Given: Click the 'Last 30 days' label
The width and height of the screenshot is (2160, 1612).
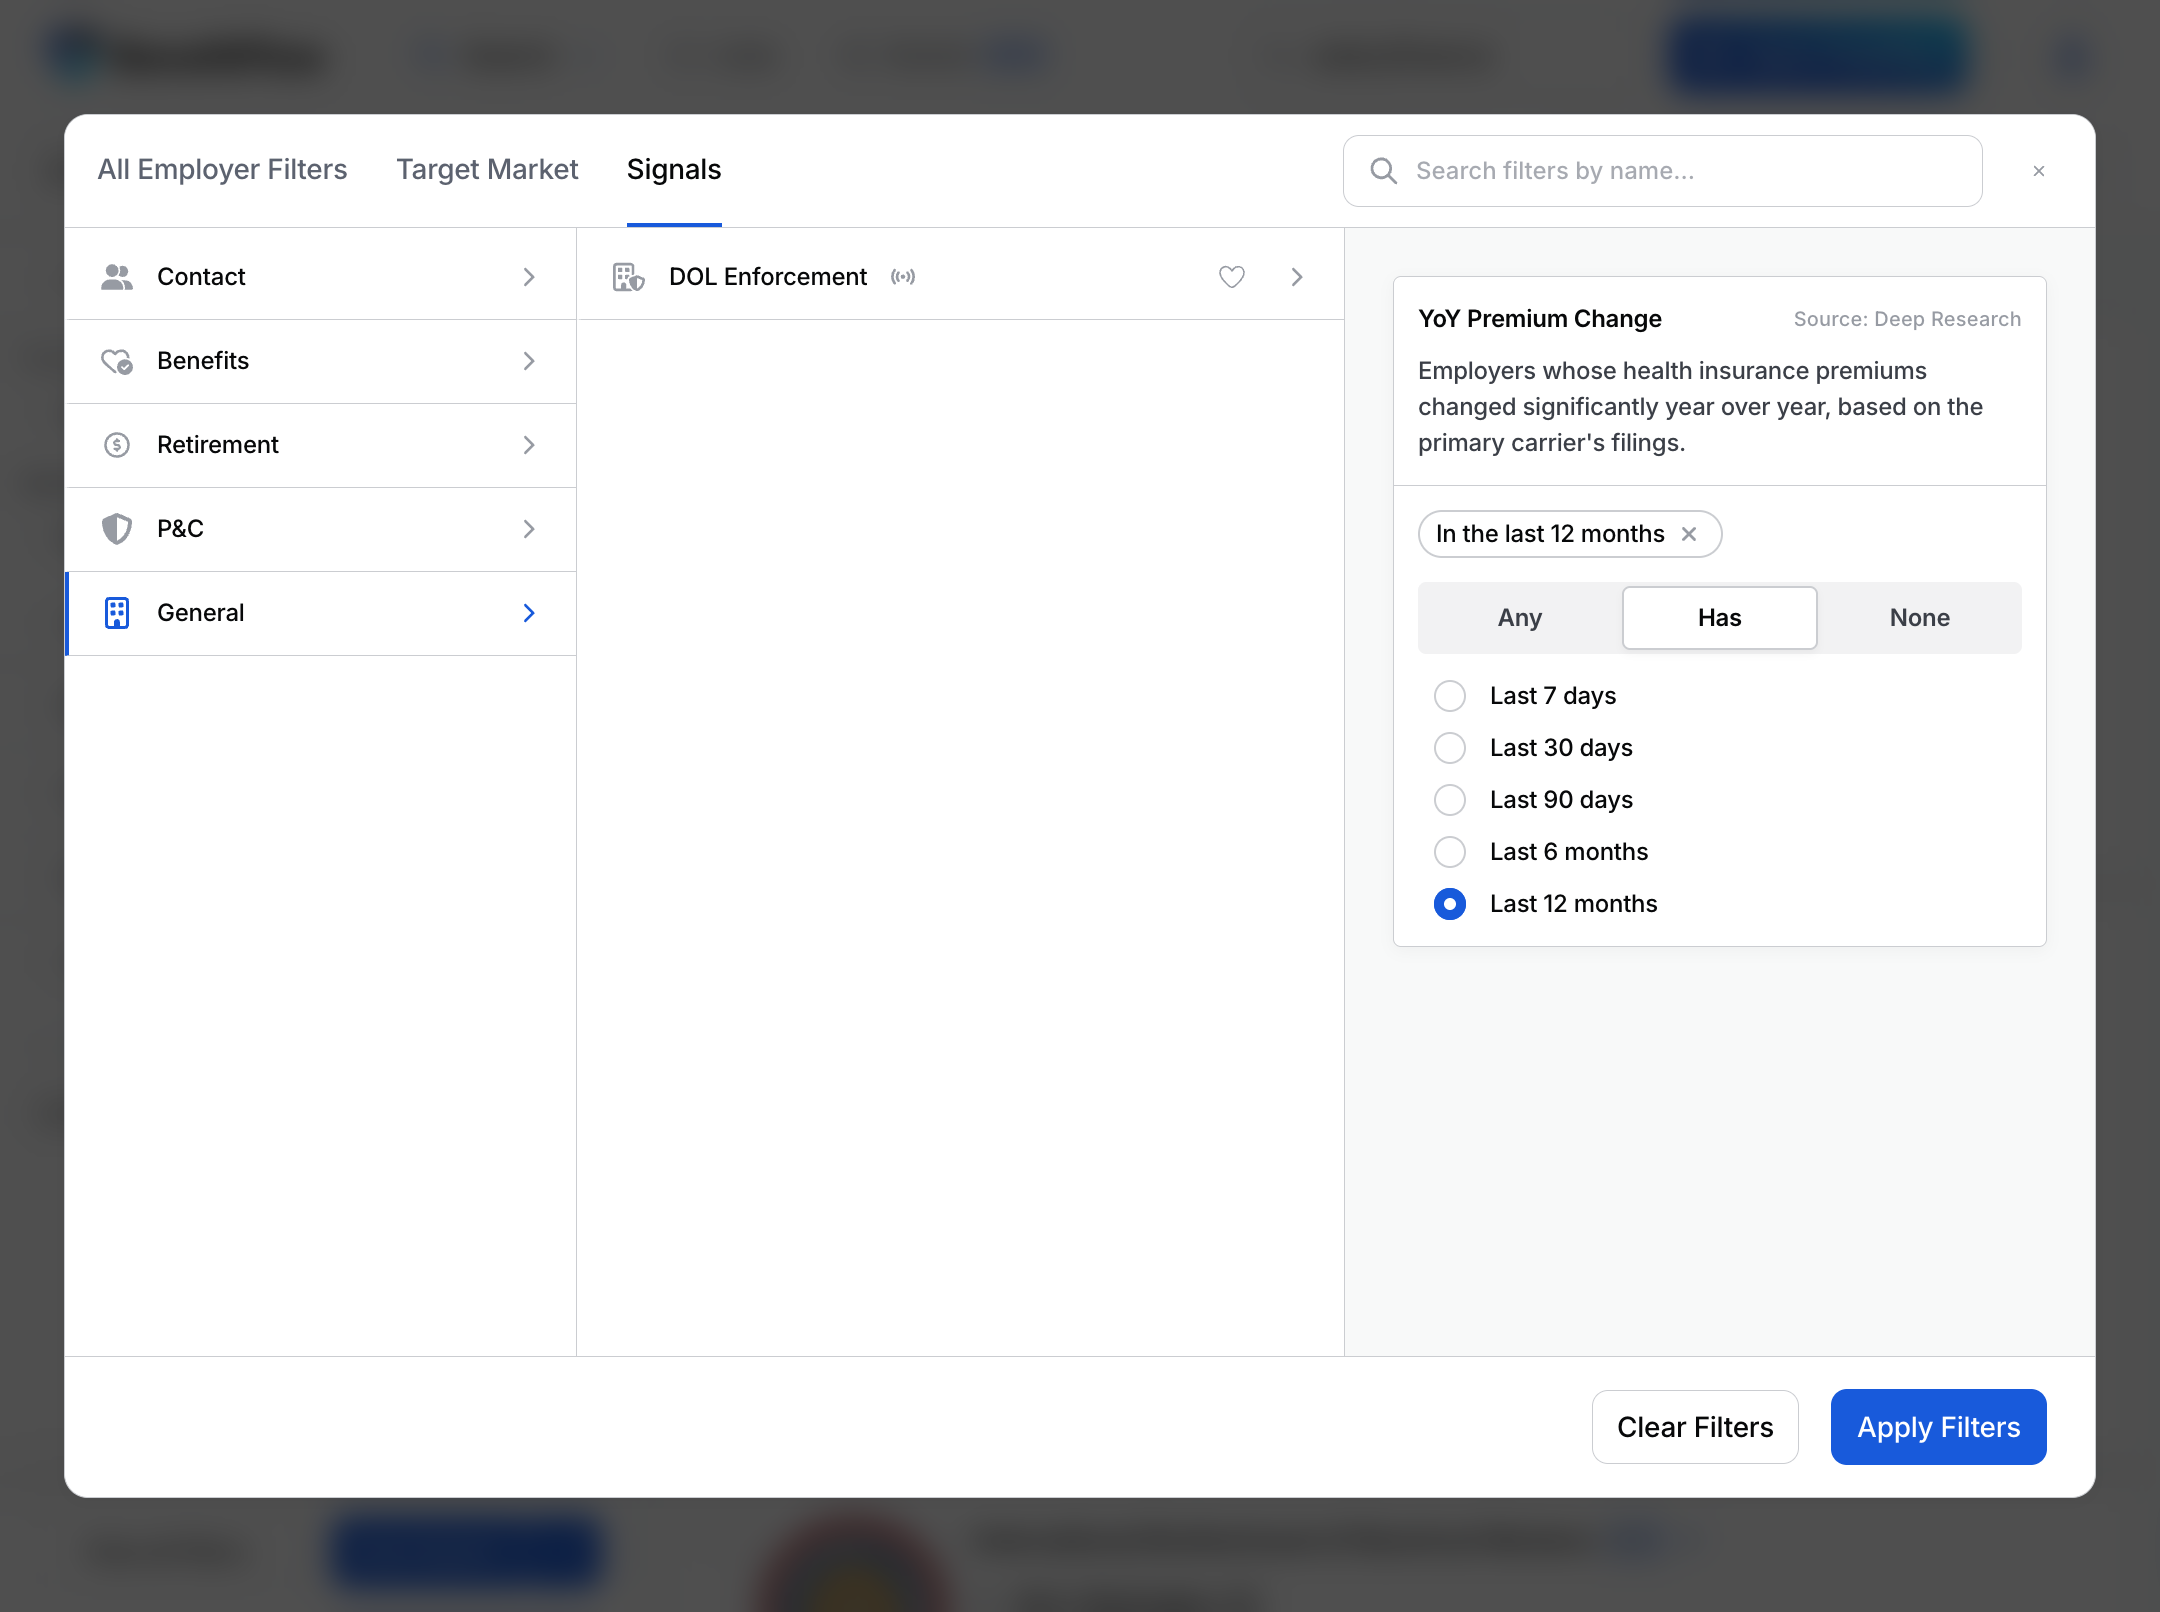Looking at the screenshot, I should click(x=1561, y=748).
